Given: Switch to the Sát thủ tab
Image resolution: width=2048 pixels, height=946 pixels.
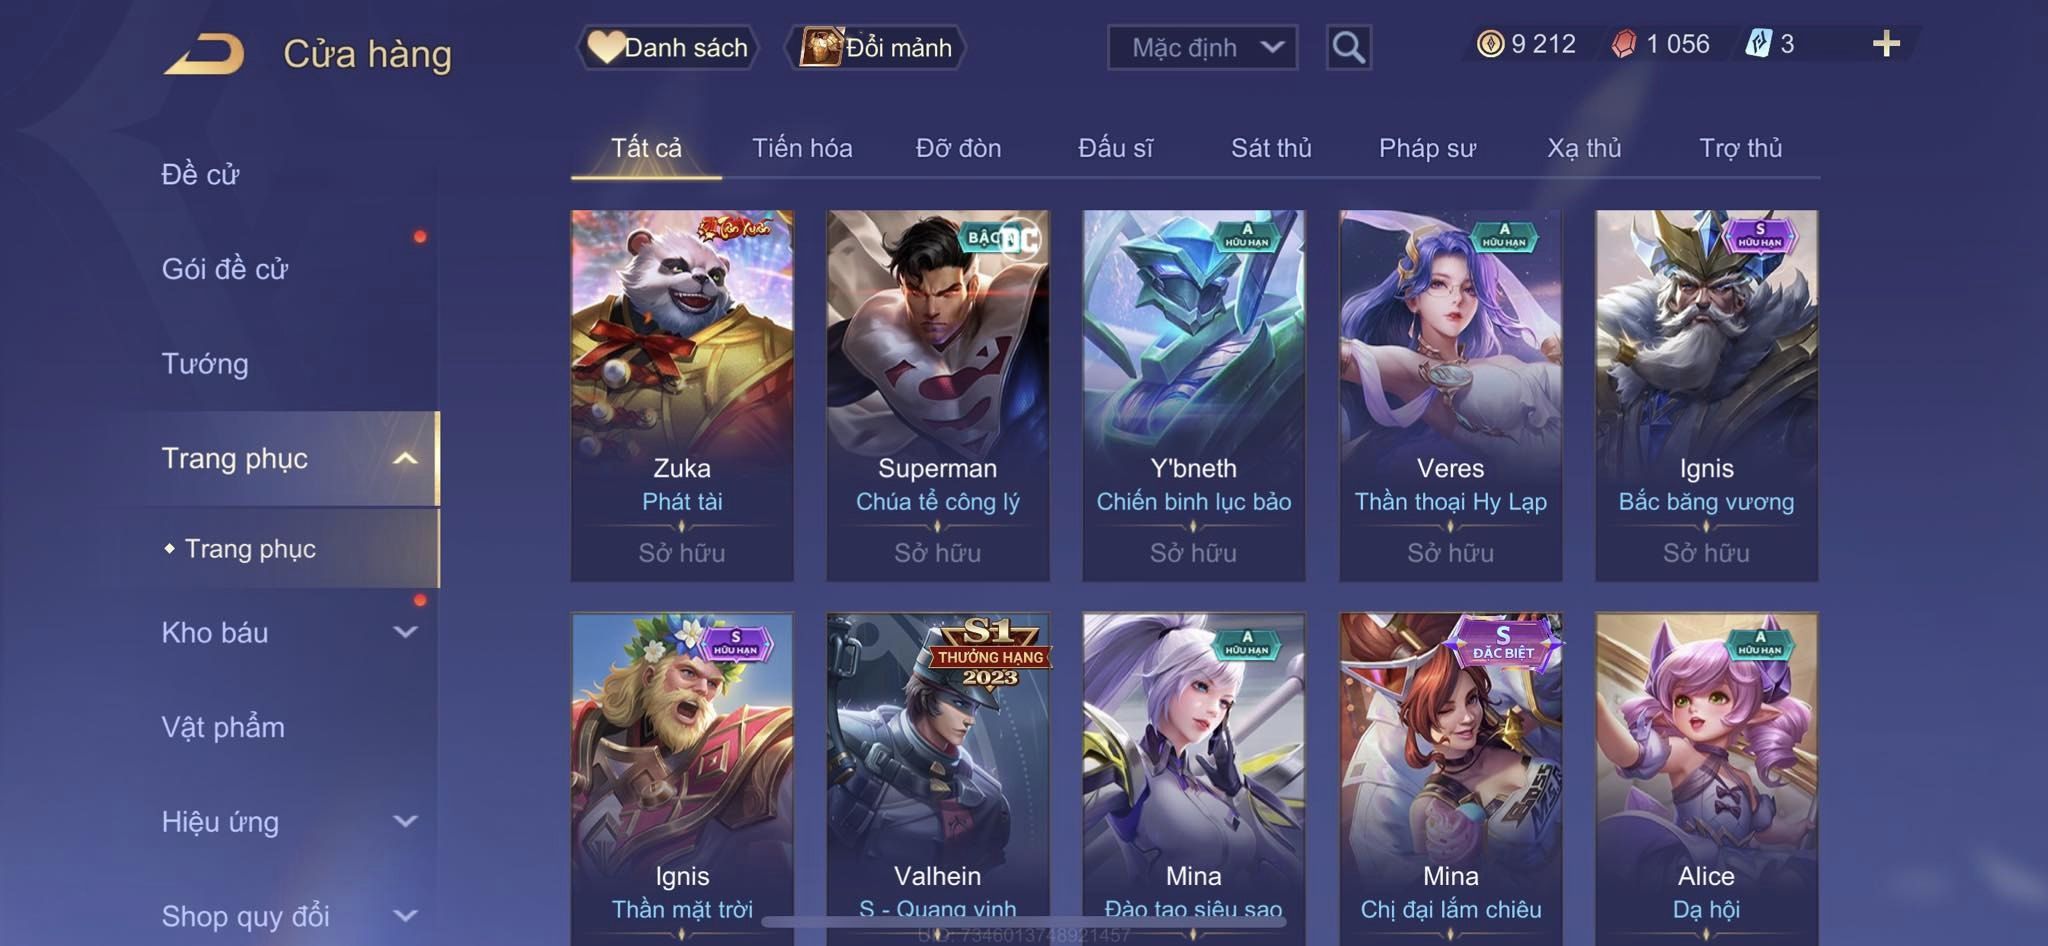Looking at the screenshot, I should coord(1271,148).
